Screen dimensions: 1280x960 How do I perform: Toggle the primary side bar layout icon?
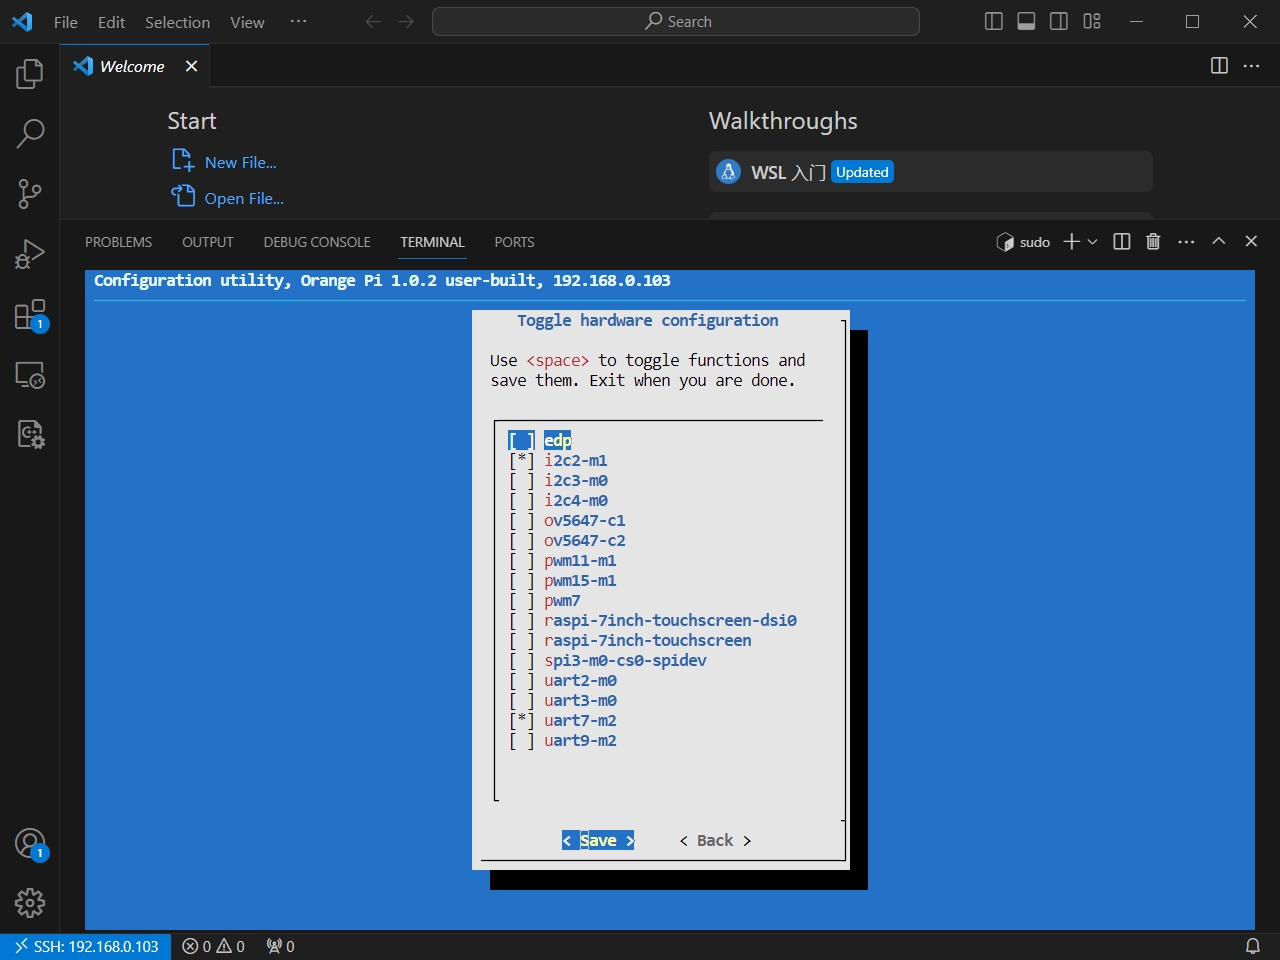coord(994,21)
